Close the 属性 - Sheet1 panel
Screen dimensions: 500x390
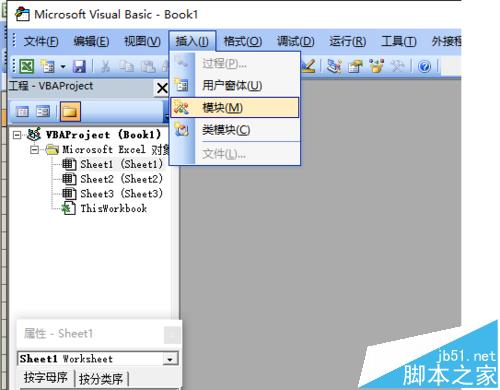(172, 334)
